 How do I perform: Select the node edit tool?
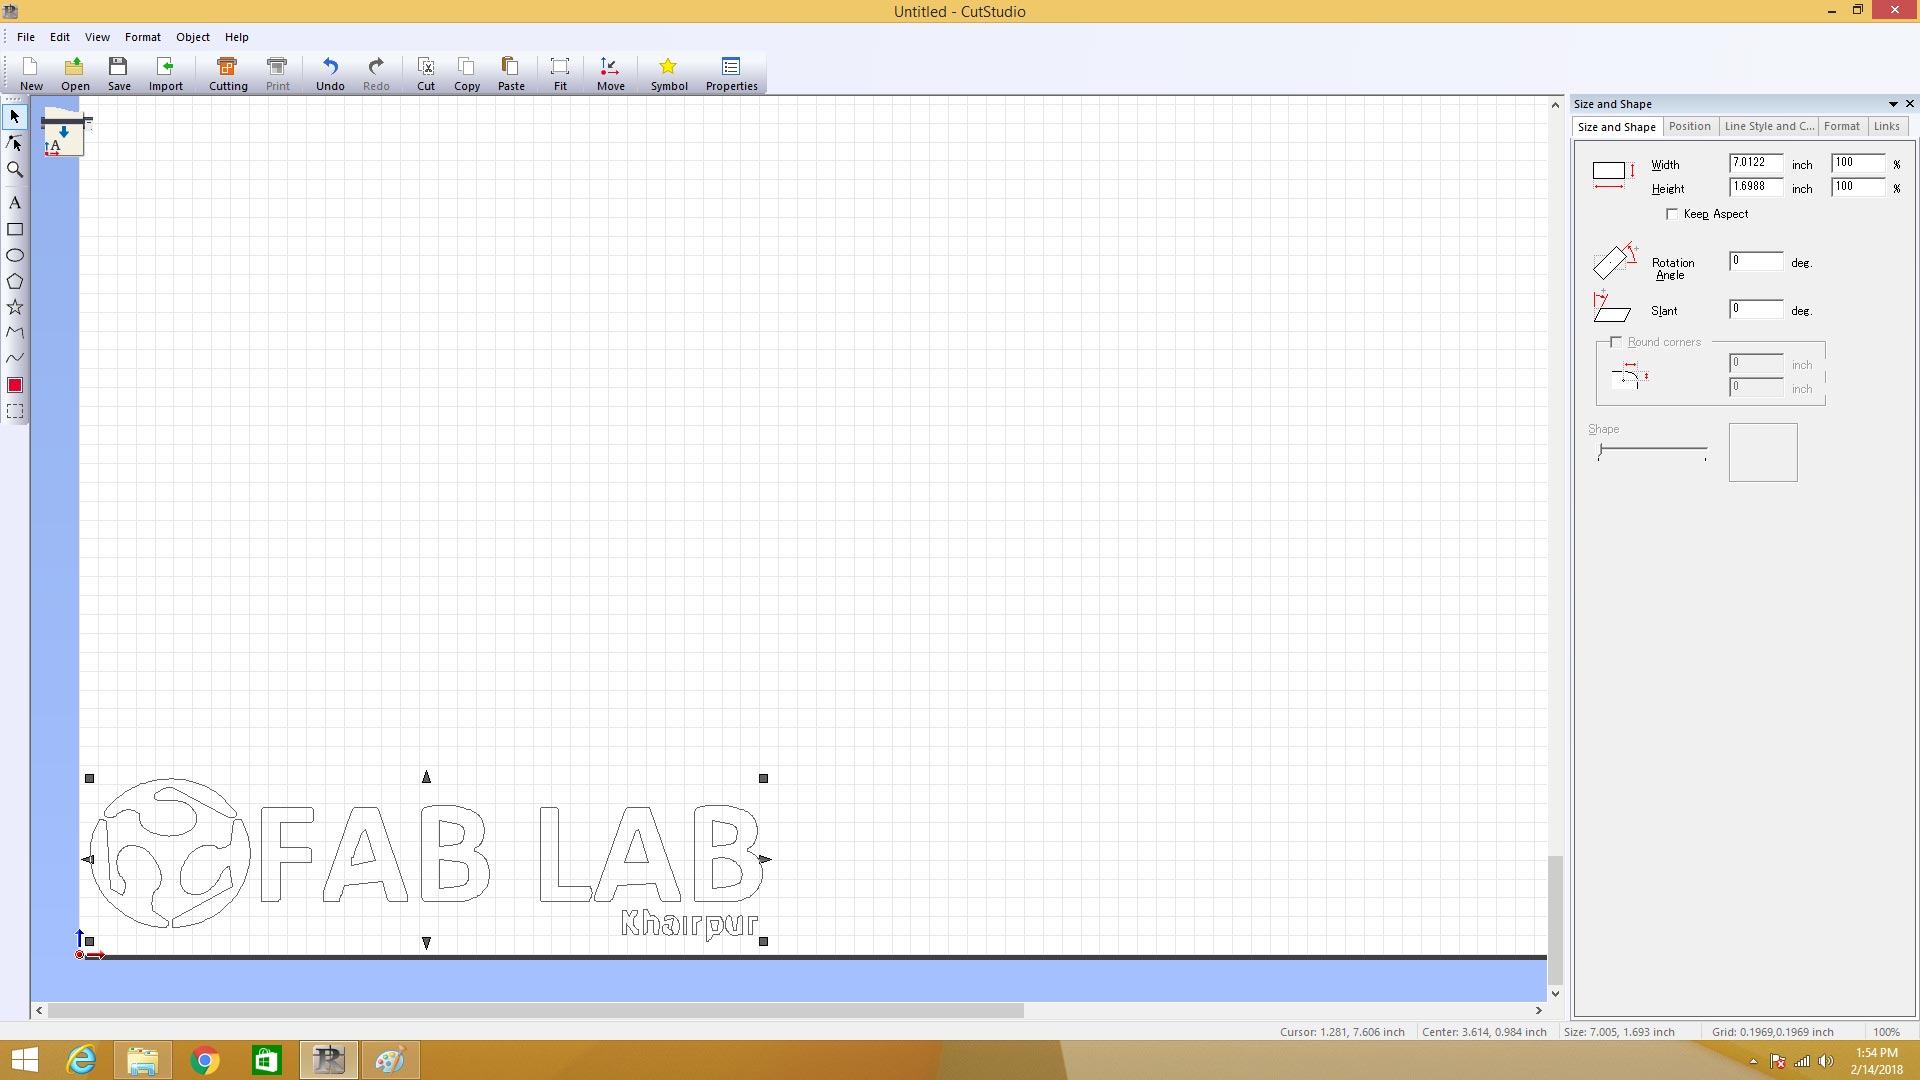click(15, 143)
